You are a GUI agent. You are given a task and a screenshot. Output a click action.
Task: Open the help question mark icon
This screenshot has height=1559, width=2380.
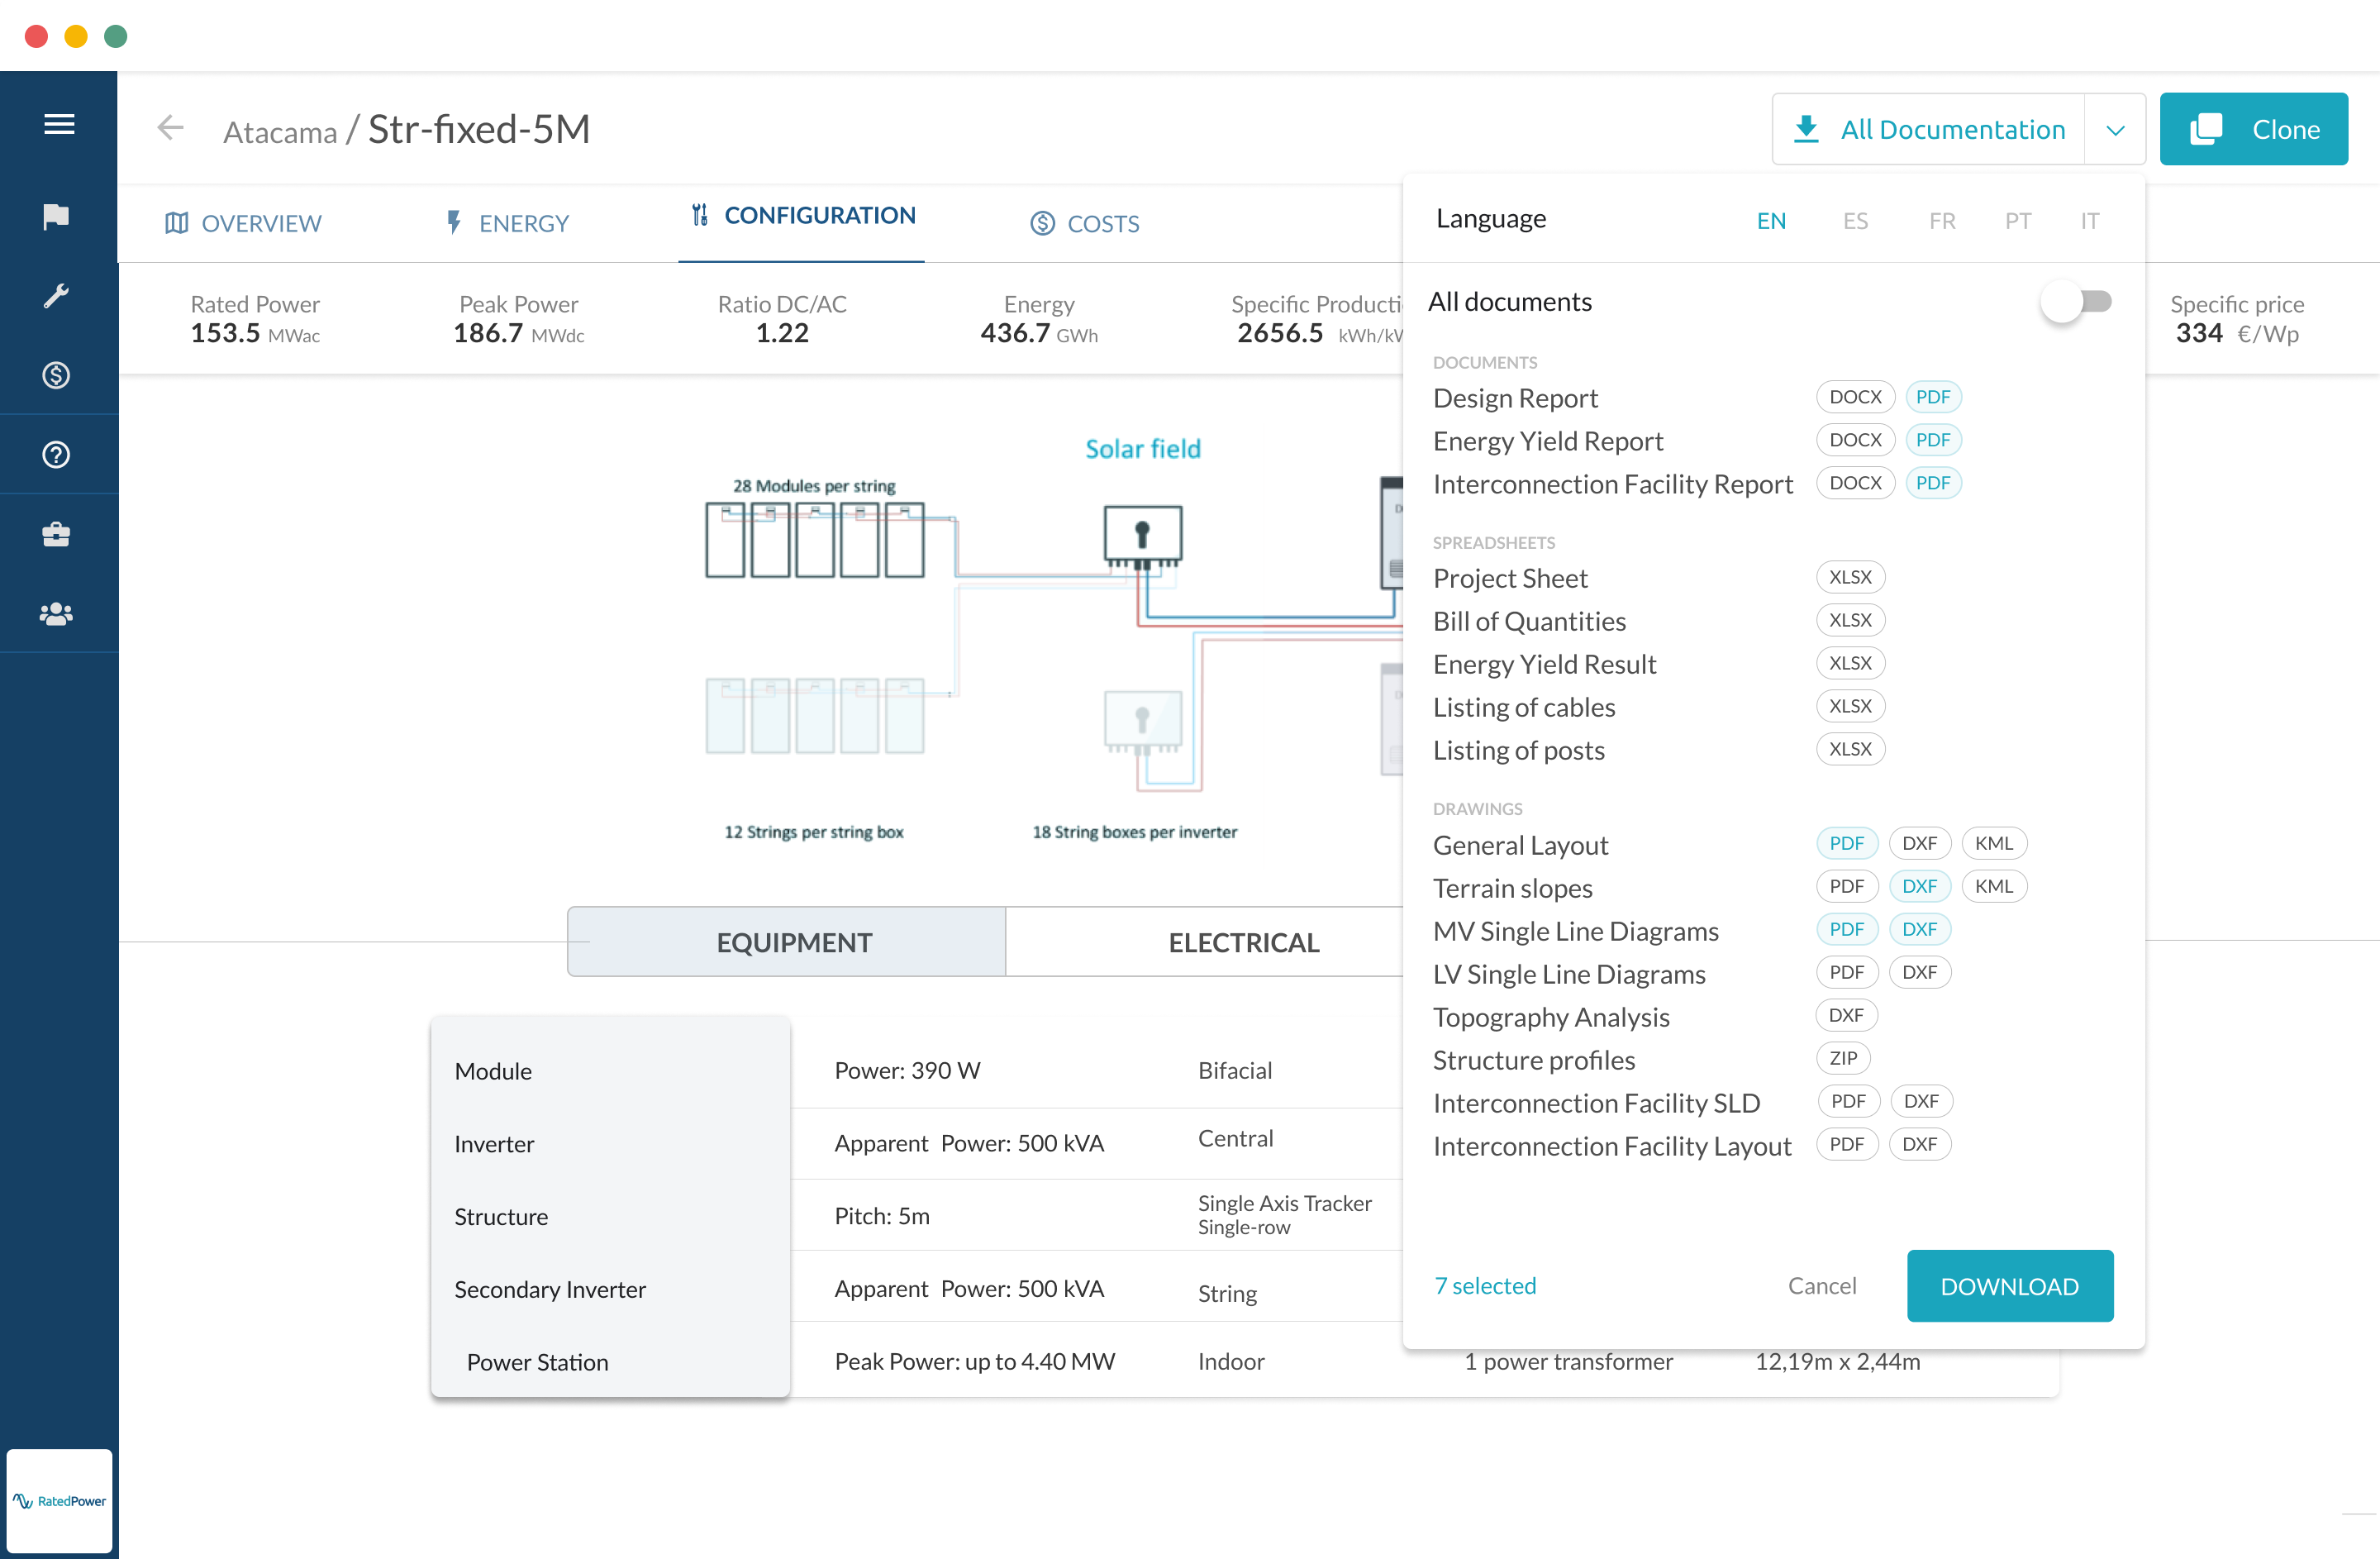[x=56, y=454]
